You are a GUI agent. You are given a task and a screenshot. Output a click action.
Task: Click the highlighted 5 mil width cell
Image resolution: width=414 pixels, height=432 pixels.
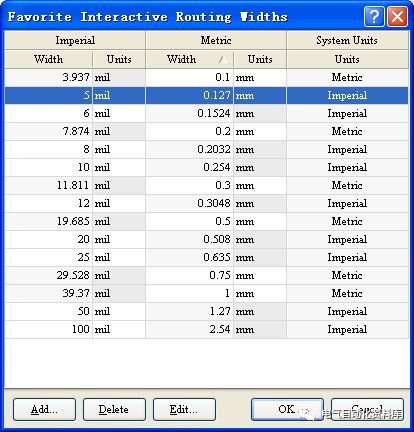(49, 95)
